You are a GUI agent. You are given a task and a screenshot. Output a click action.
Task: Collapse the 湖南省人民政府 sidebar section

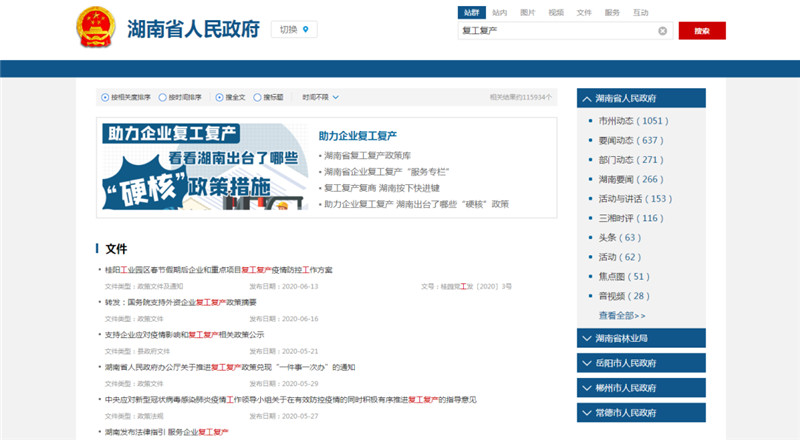[641, 98]
